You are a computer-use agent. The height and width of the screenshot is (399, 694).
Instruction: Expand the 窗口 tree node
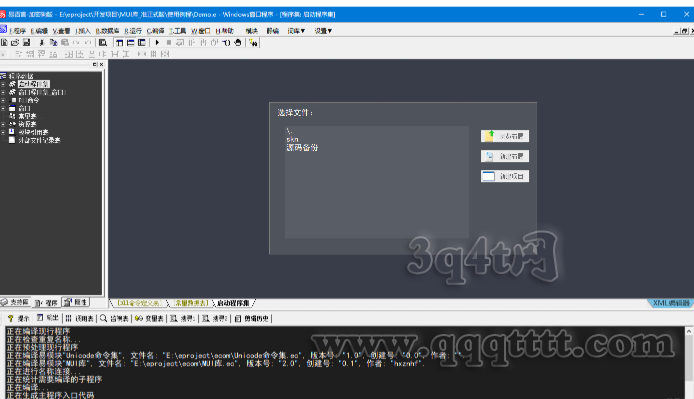(3, 108)
